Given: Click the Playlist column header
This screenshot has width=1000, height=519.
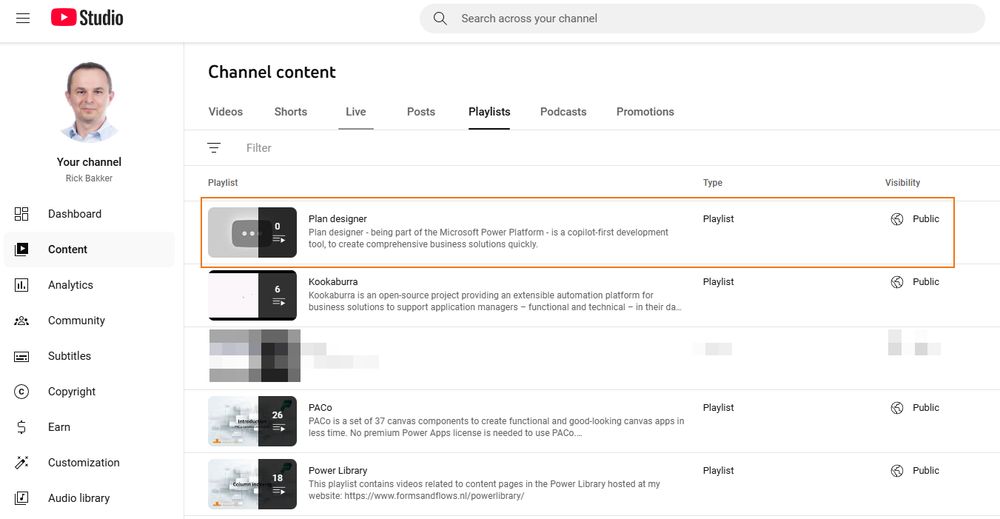Looking at the screenshot, I should click(x=223, y=182).
